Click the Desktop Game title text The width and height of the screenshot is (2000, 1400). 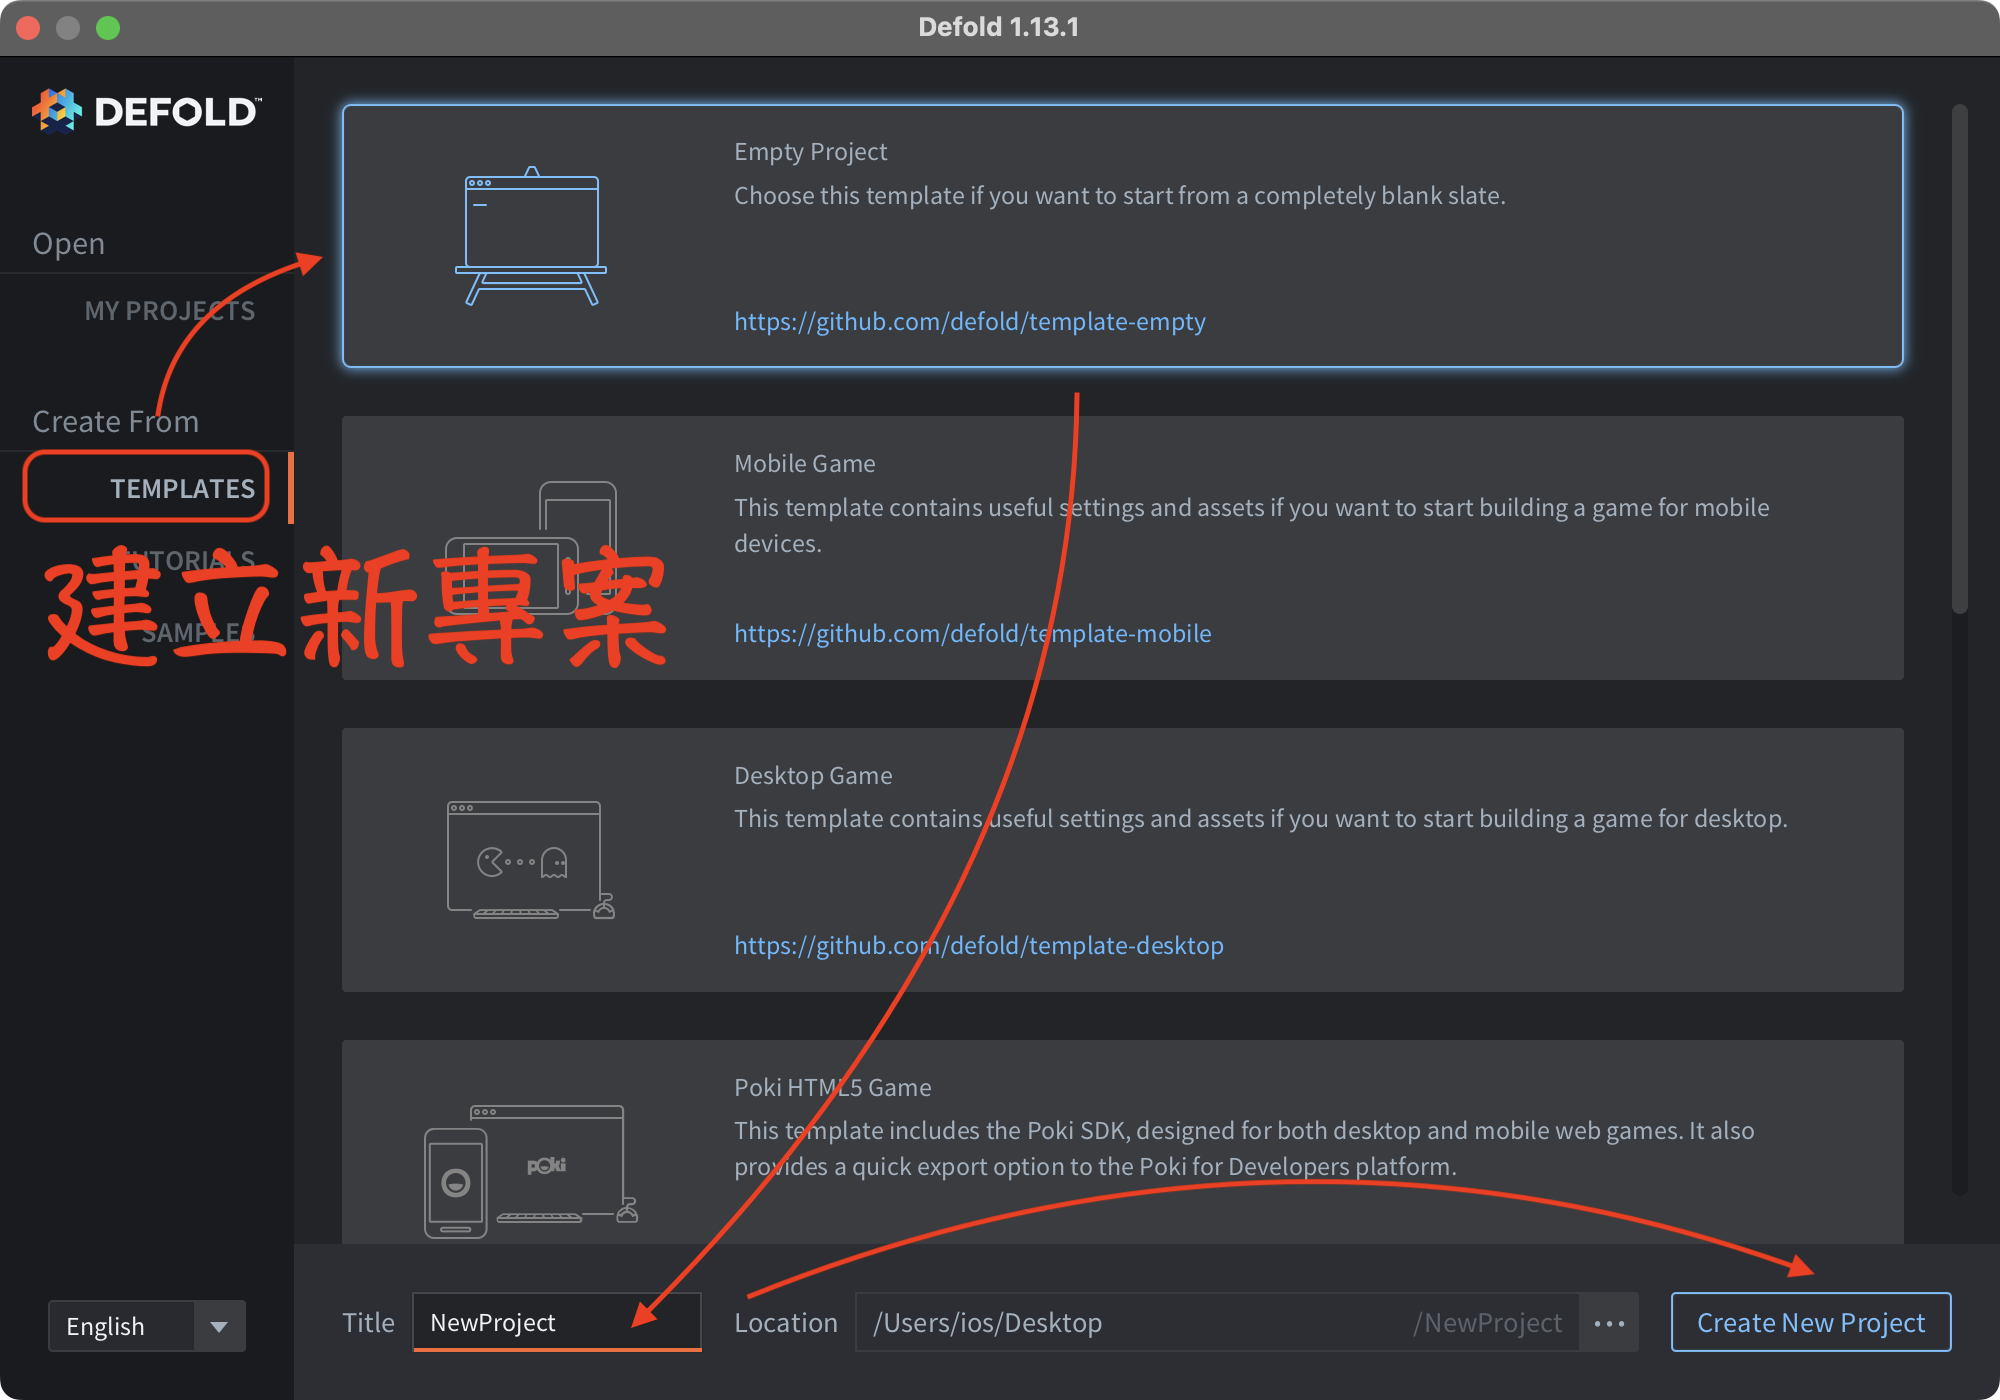[813, 775]
